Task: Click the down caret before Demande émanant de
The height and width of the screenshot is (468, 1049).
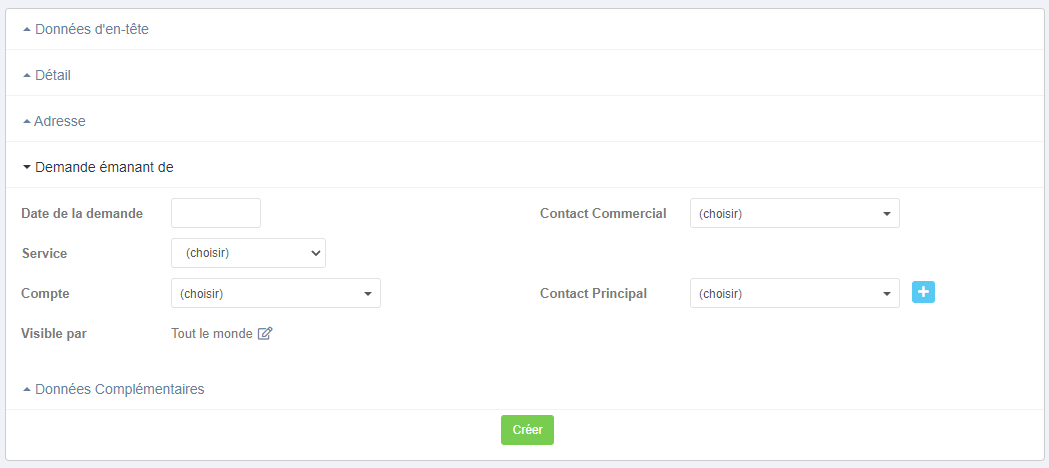Action: coord(27,168)
